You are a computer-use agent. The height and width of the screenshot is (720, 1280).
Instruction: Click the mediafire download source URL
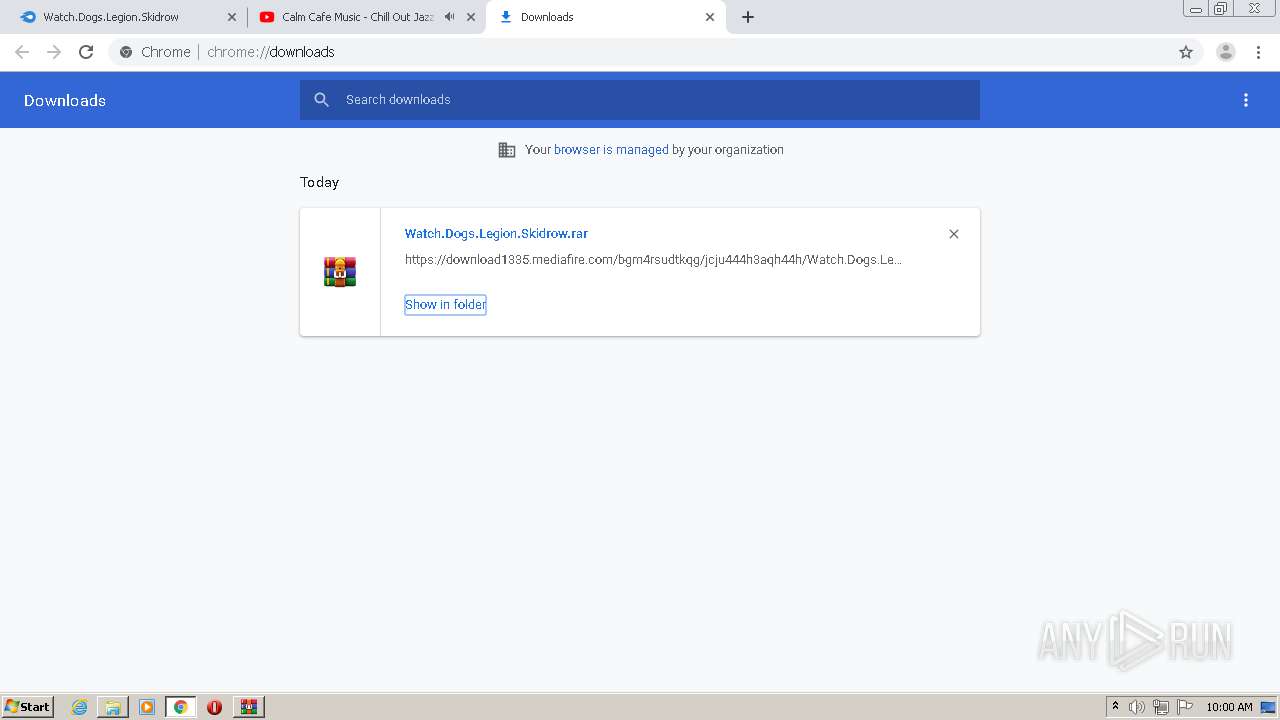coord(653,260)
